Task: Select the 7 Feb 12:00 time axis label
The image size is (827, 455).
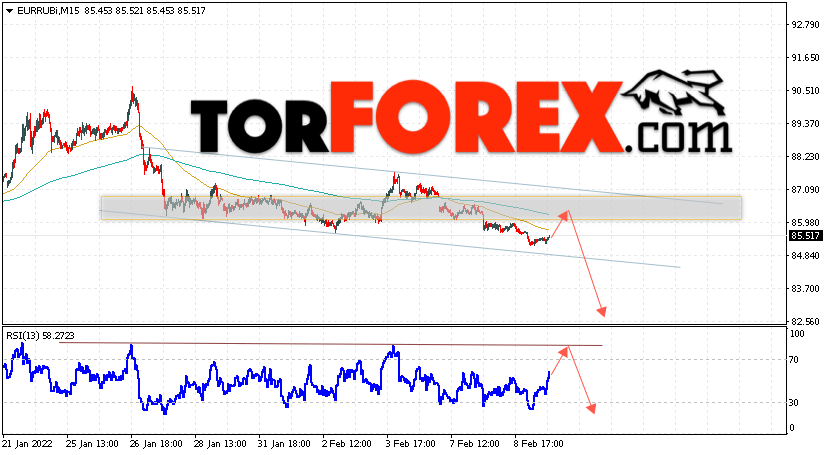Action: (476, 443)
